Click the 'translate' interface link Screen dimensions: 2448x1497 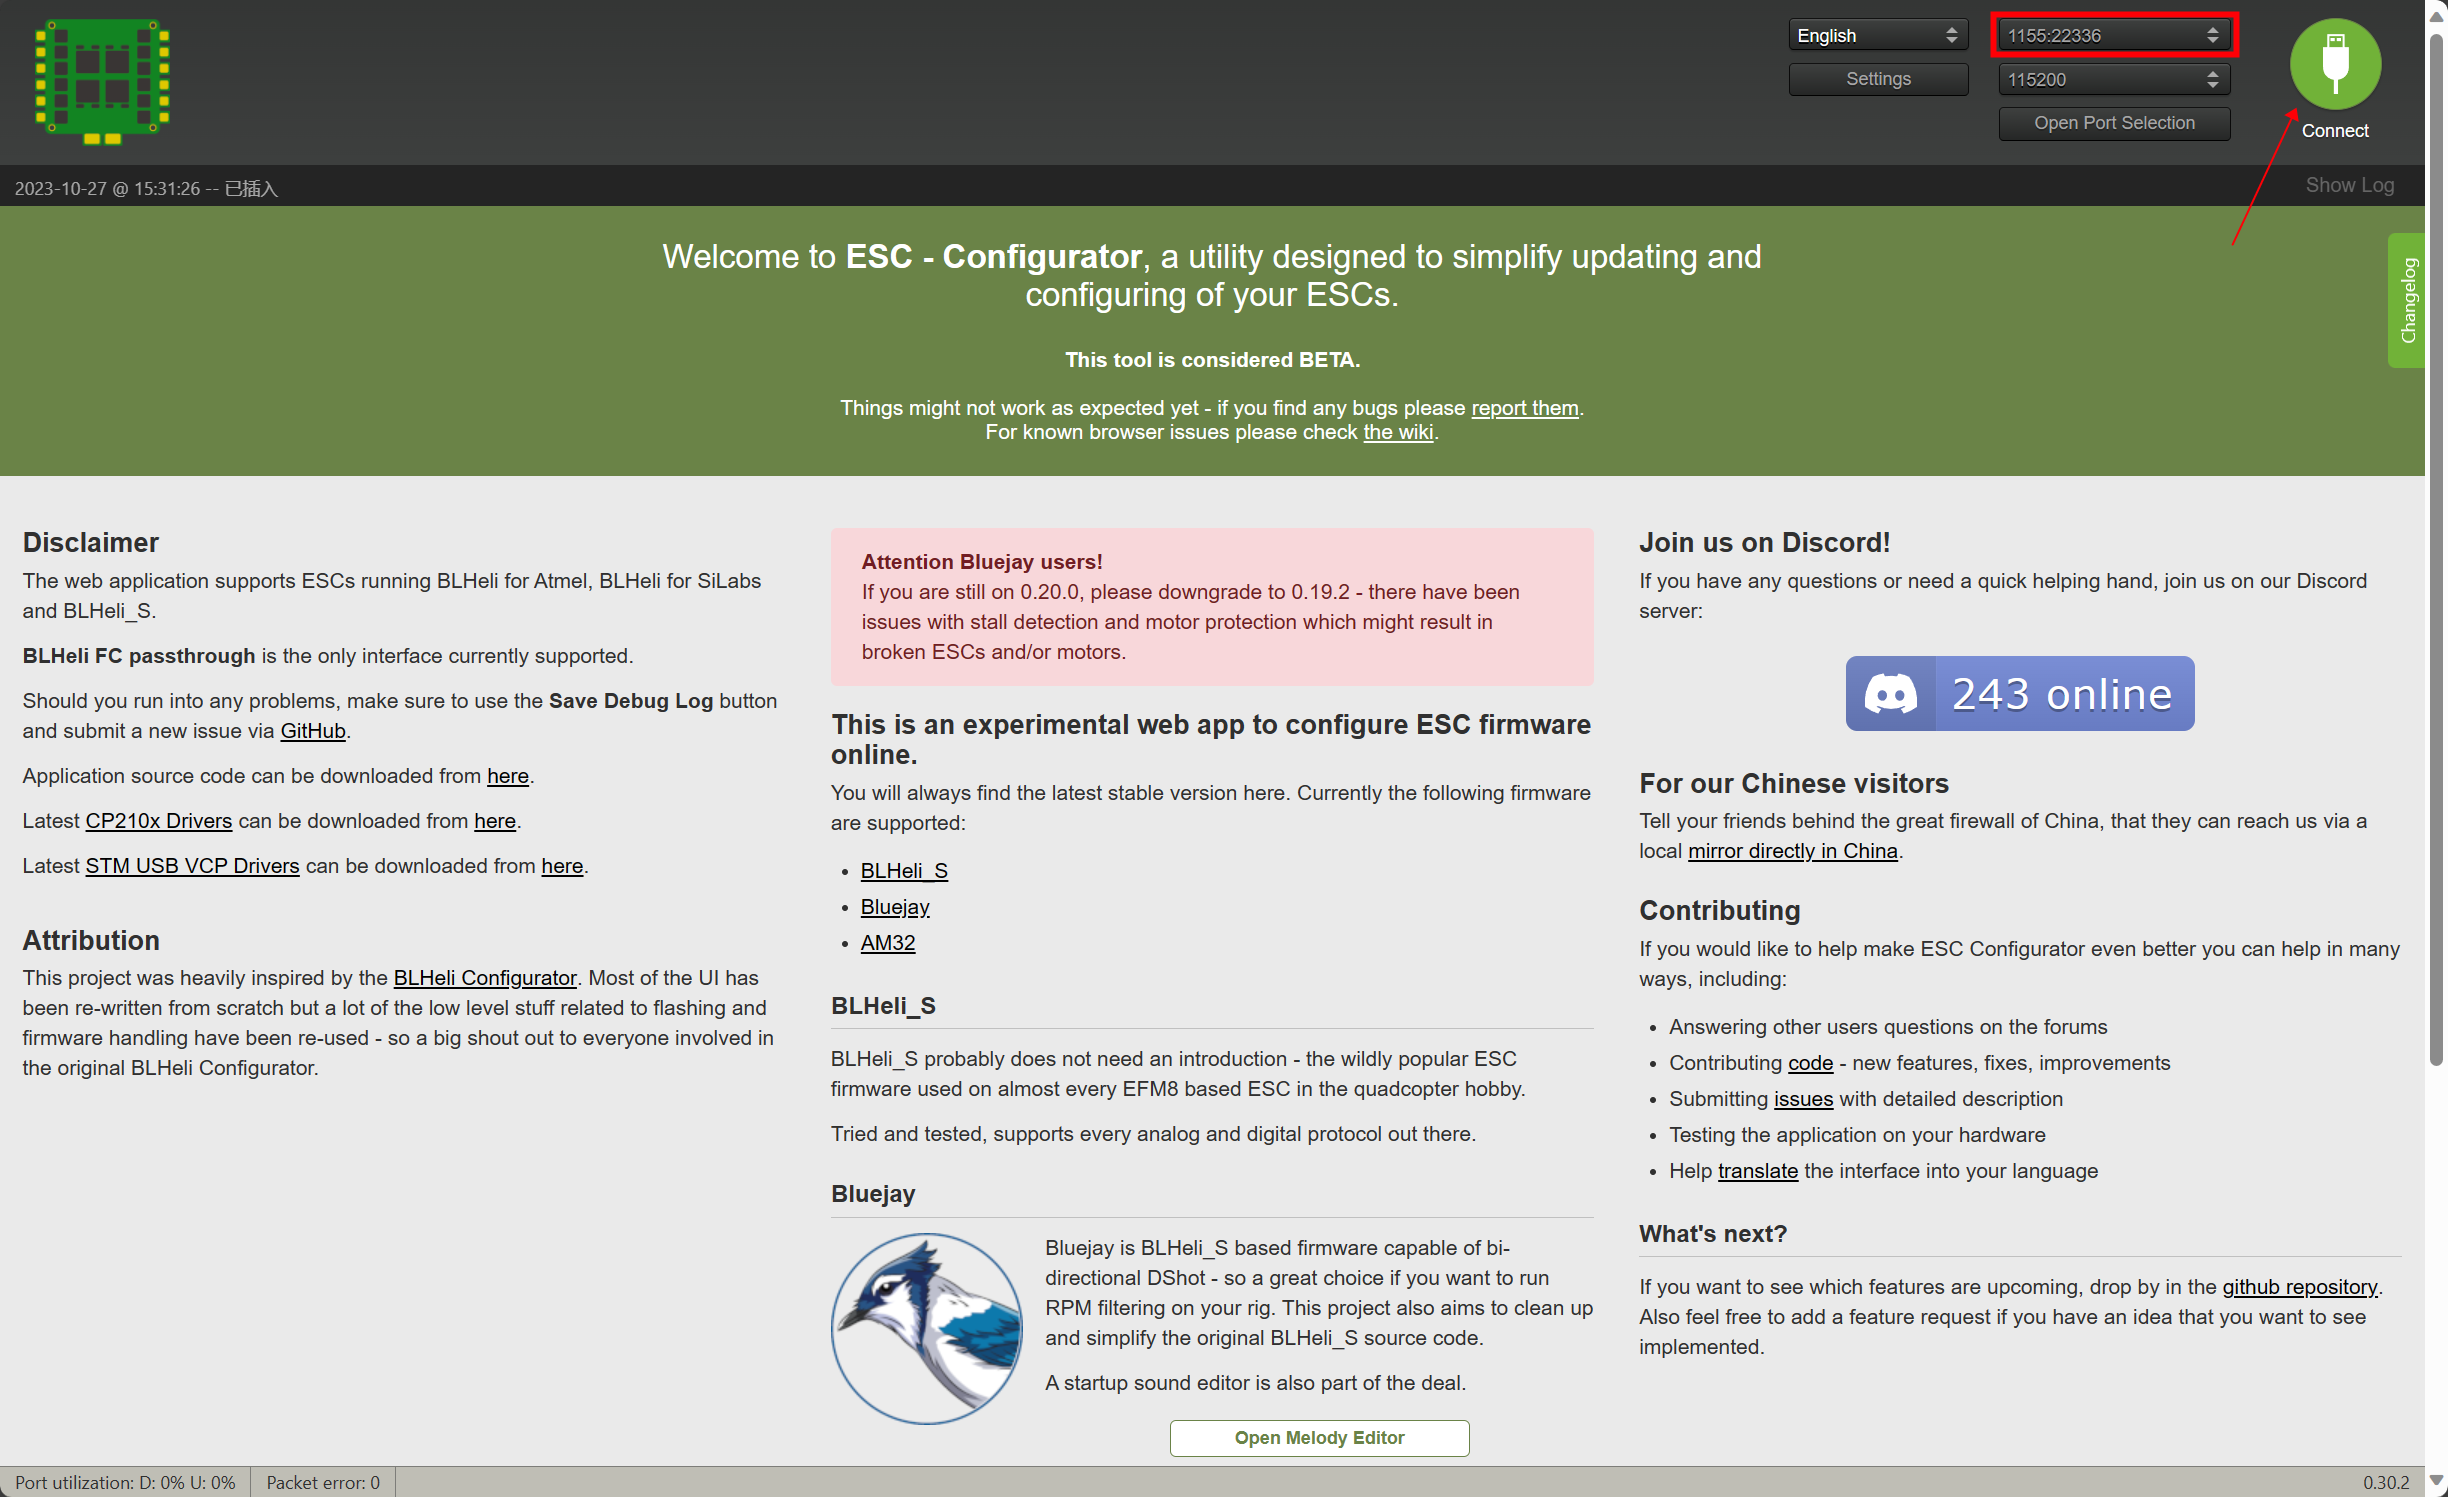(1757, 1171)
